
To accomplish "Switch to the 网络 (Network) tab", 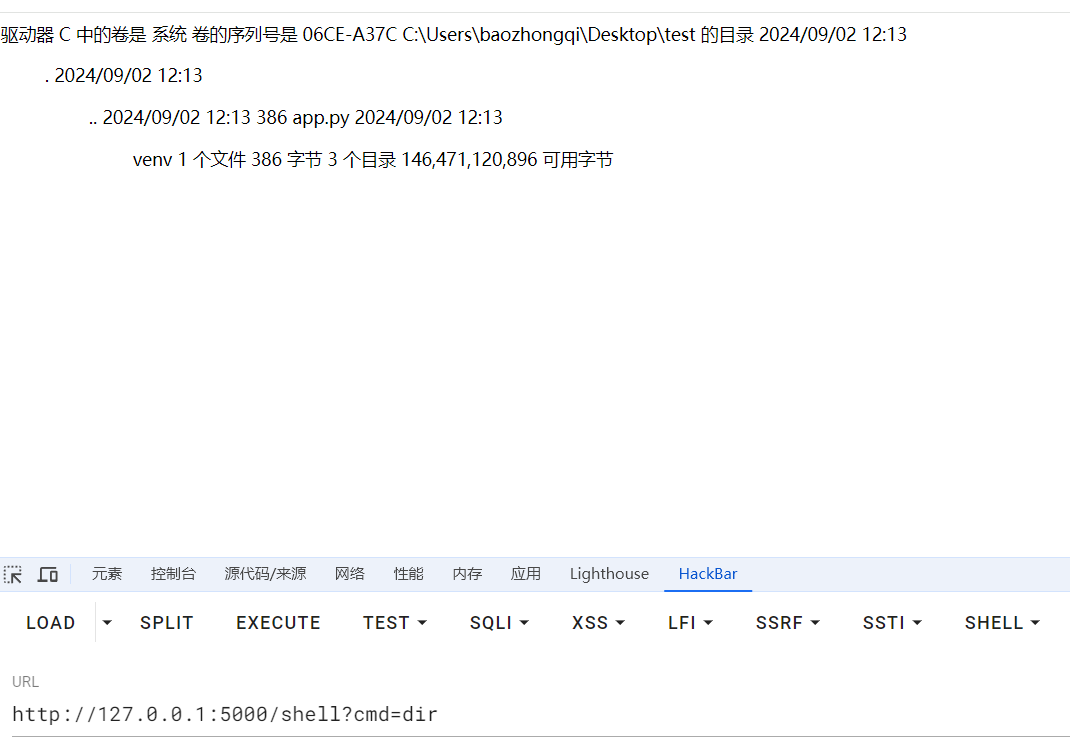I will tap(350, 574).
